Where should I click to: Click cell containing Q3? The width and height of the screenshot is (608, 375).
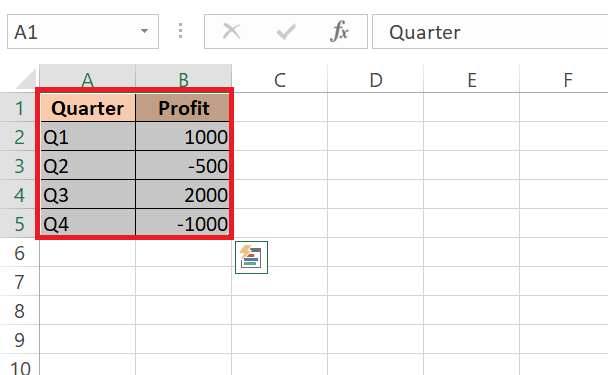tap(88, 194)
